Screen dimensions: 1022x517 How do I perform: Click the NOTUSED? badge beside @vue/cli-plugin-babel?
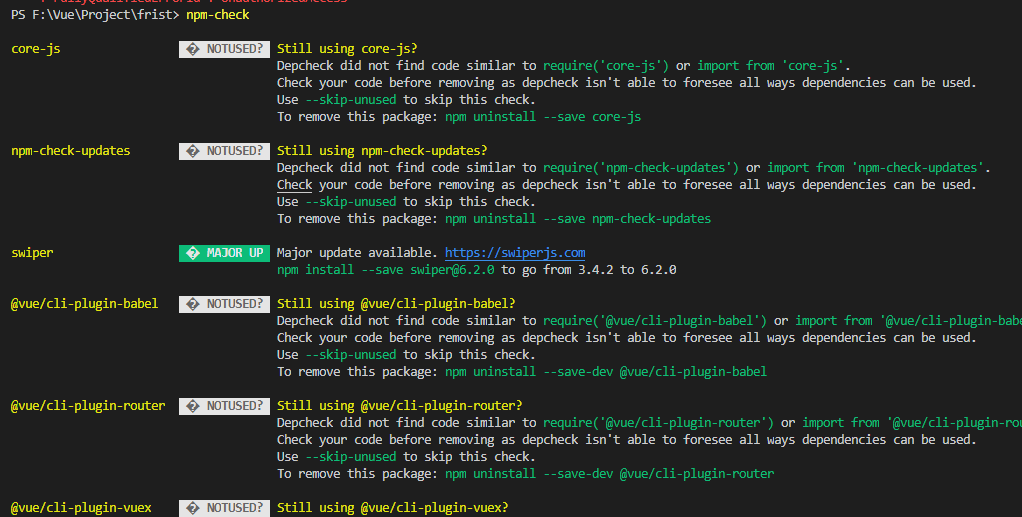tap(224, 304)
